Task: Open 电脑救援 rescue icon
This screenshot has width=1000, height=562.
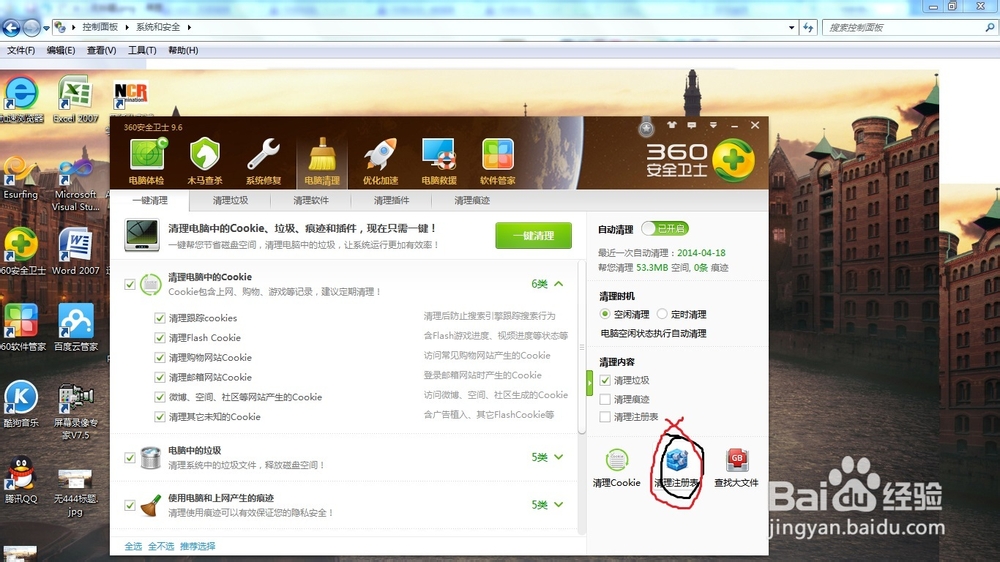Action: tap(439, 161)
